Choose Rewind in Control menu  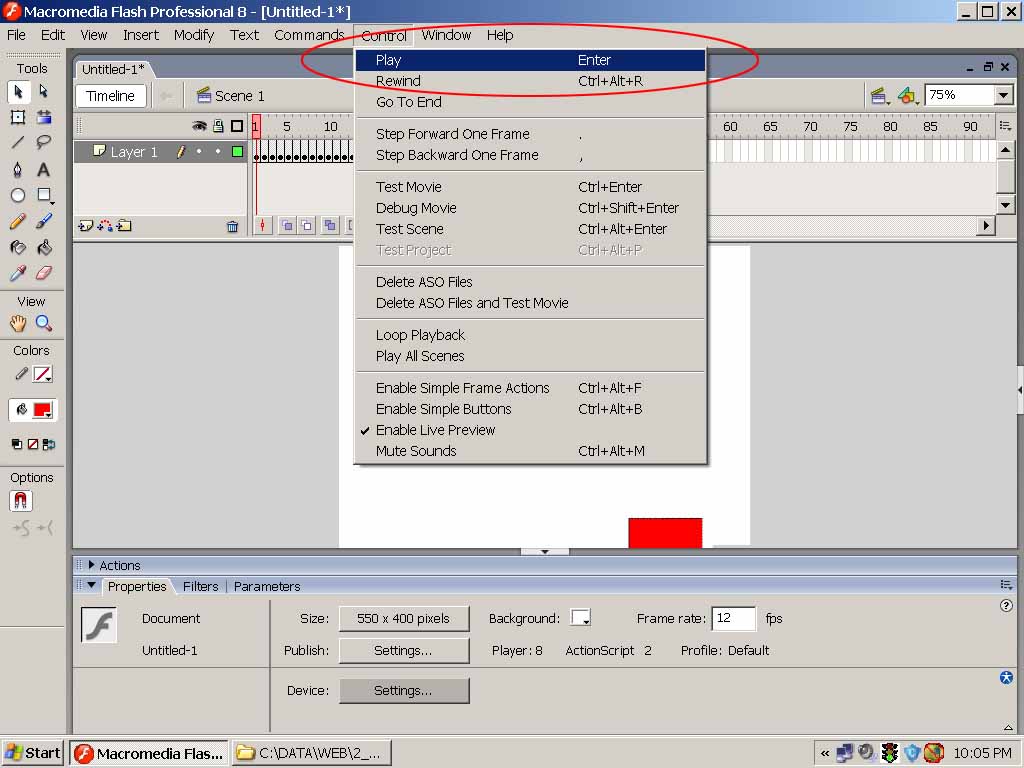click(x=530, y=81)
